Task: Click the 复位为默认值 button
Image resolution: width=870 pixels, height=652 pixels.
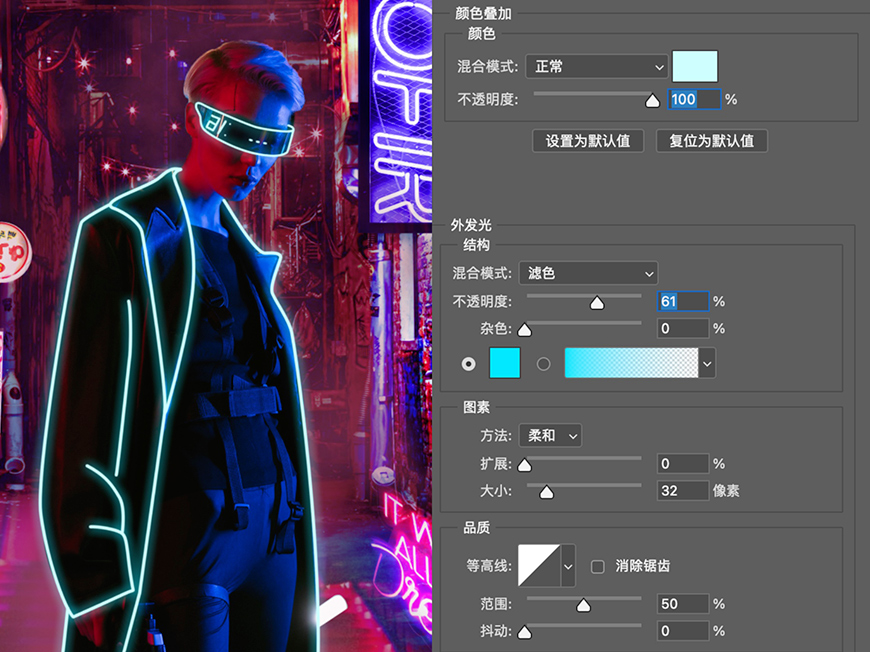Action: pos(711,140)
